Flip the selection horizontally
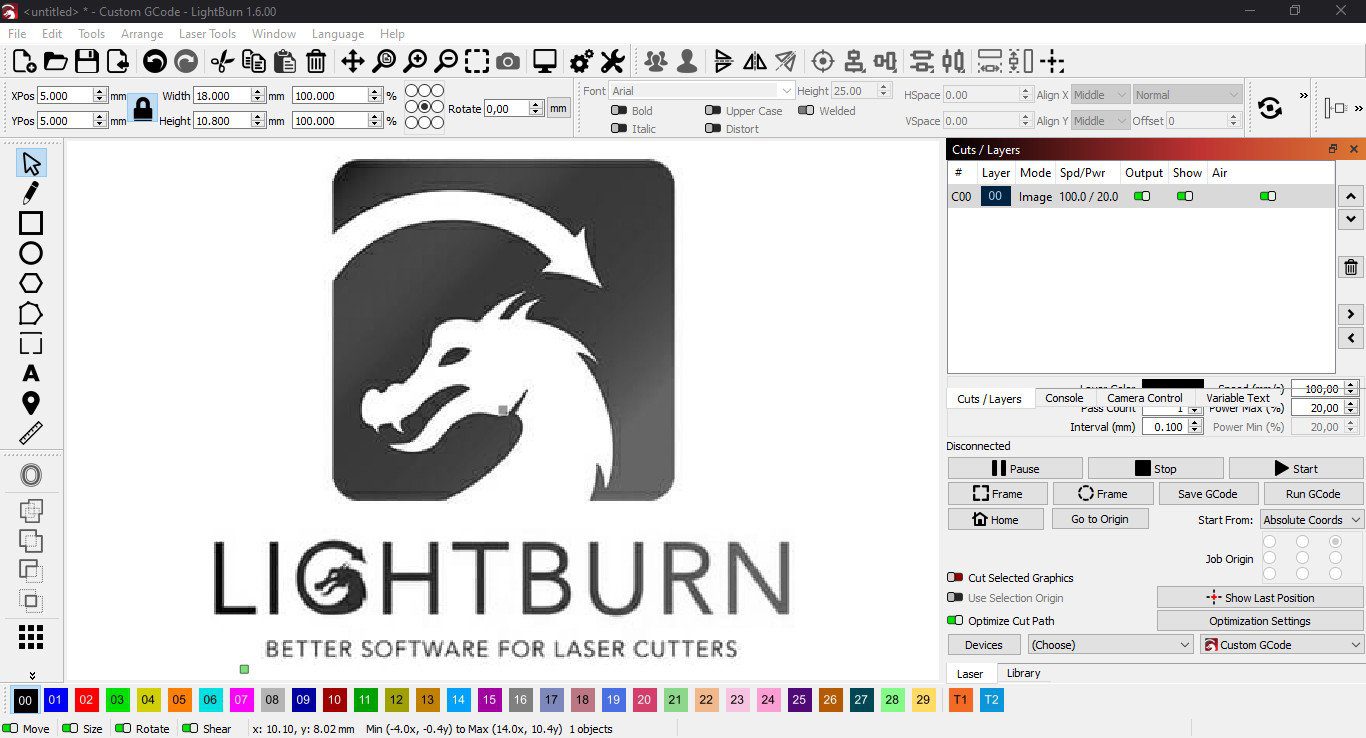1366x738 pixels. pos(754,61)
